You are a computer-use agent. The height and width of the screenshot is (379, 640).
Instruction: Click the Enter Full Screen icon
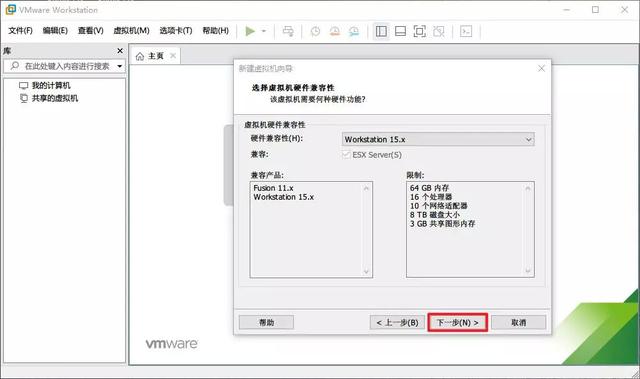point(420,31)
